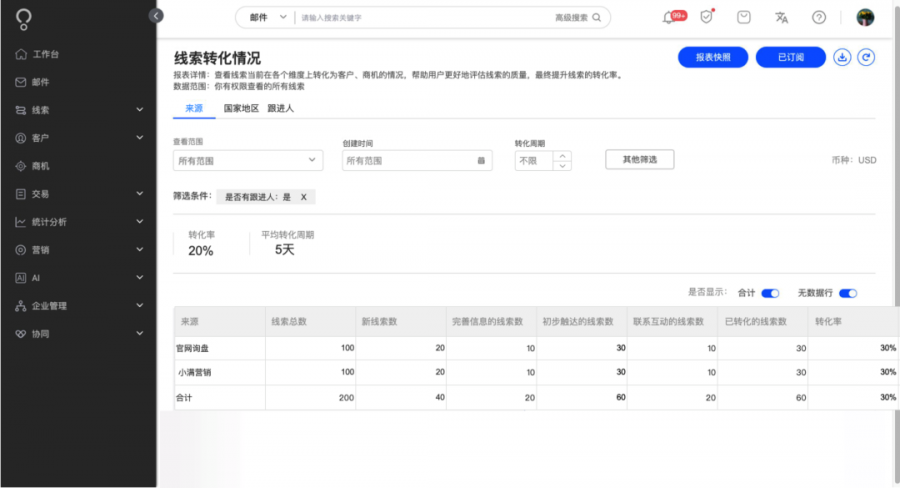Open the language translation icon
The image size is (900, 488).
point(781,18)
